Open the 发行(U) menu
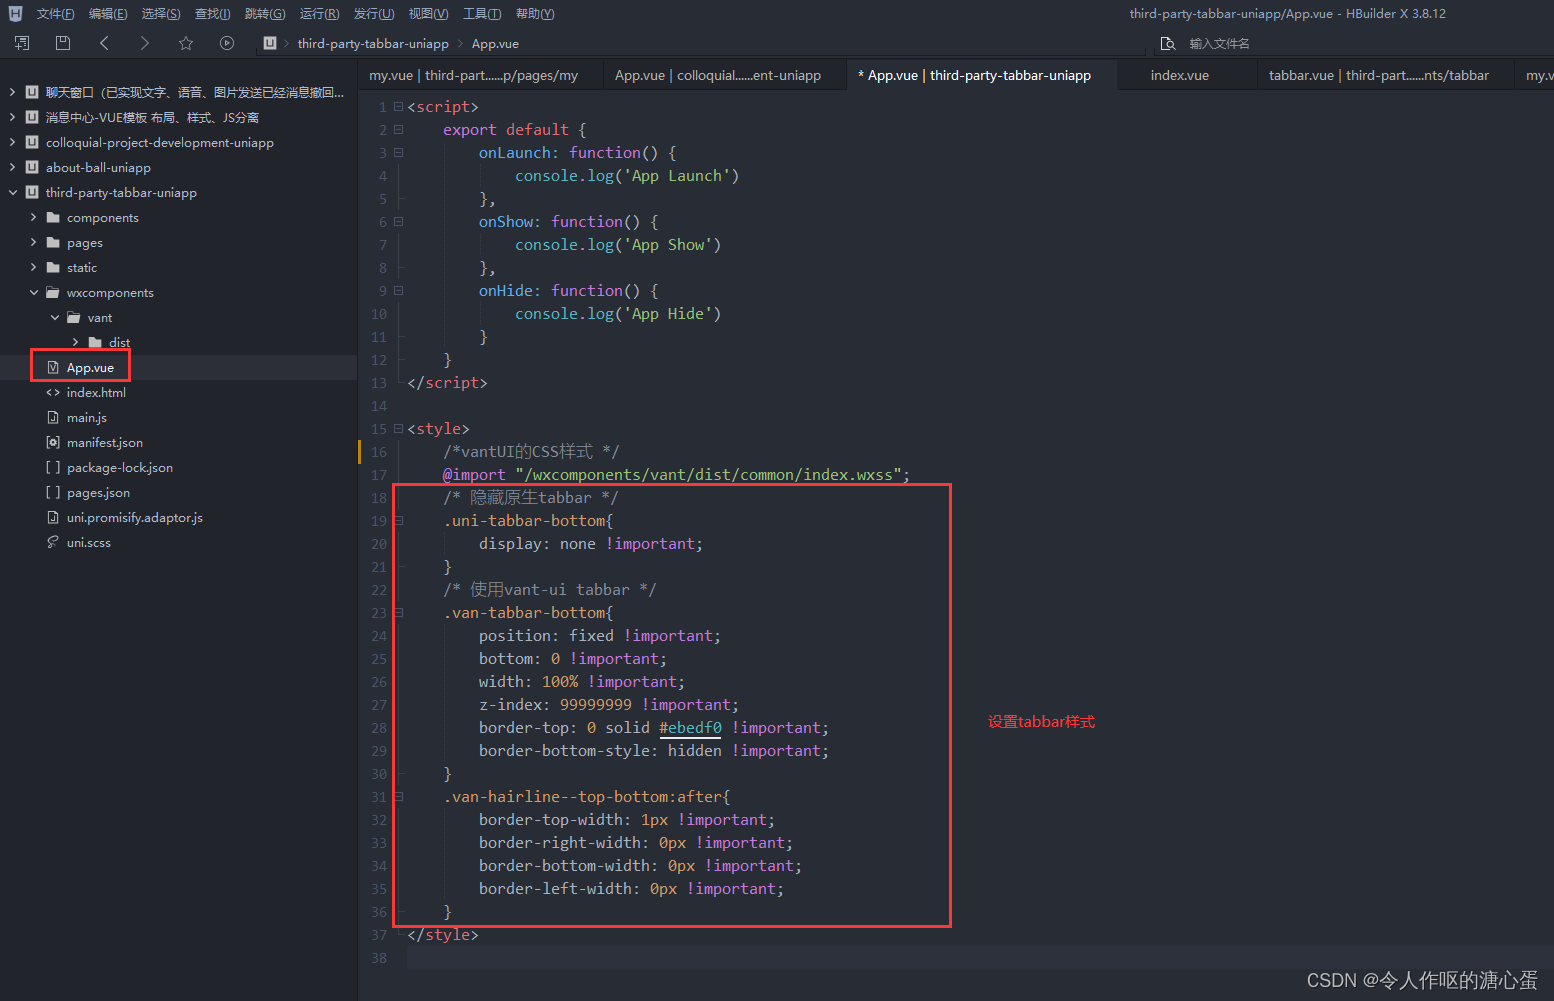This screenshot has width=1554, height=1001. click(374, 14)
